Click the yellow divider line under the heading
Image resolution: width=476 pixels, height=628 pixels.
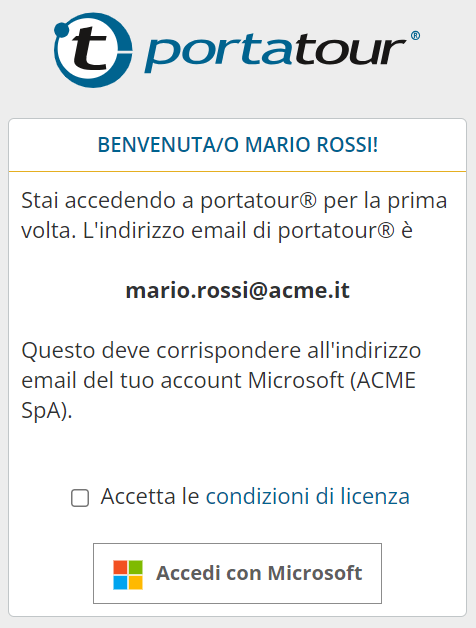[238, 171]
